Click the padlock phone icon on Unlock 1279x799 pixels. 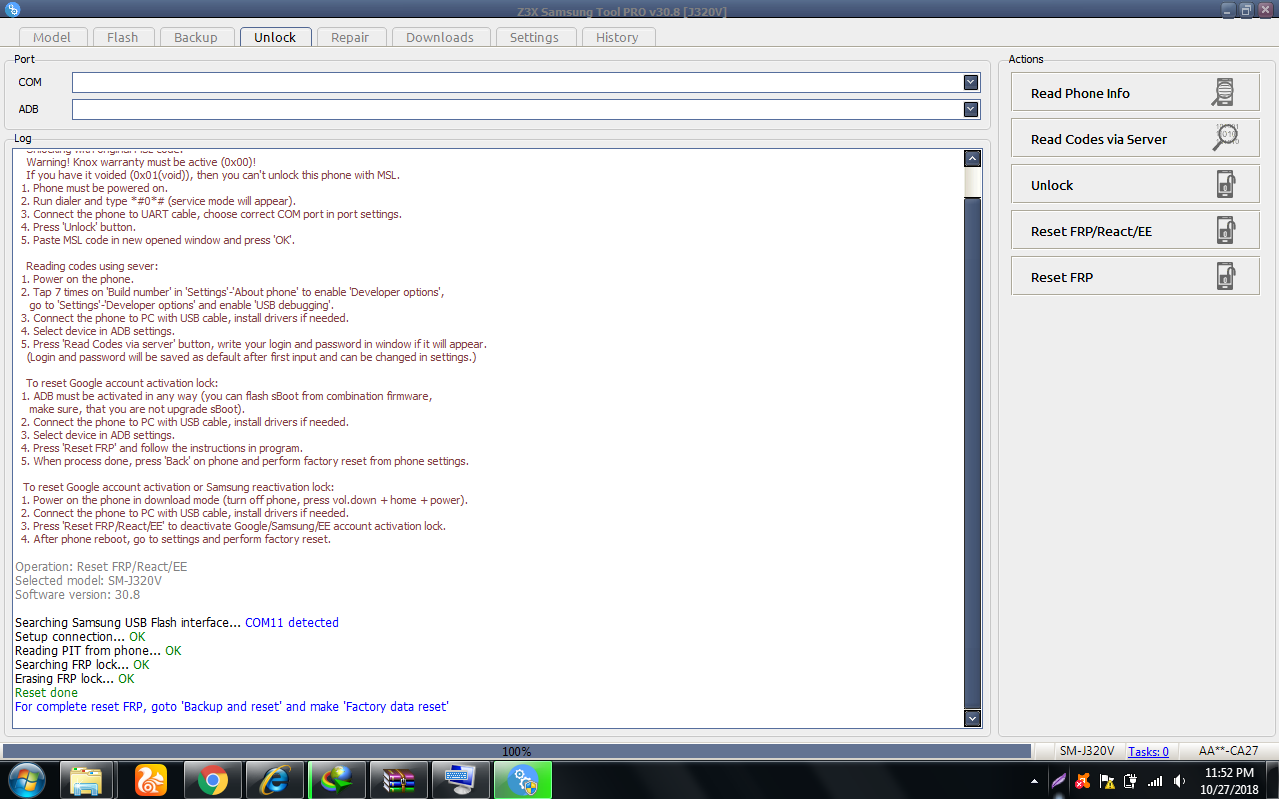(x=1225, y=185)
